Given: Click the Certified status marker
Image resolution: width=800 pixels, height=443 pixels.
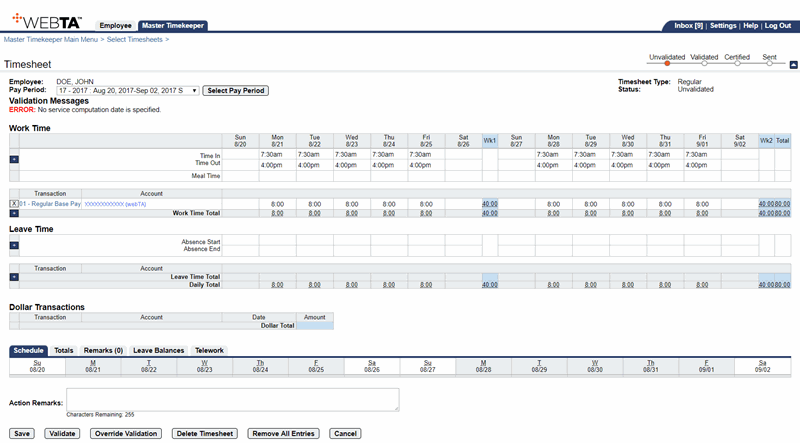Looking at the screenshot, I should pyautogui.click(x=737, y=63).
